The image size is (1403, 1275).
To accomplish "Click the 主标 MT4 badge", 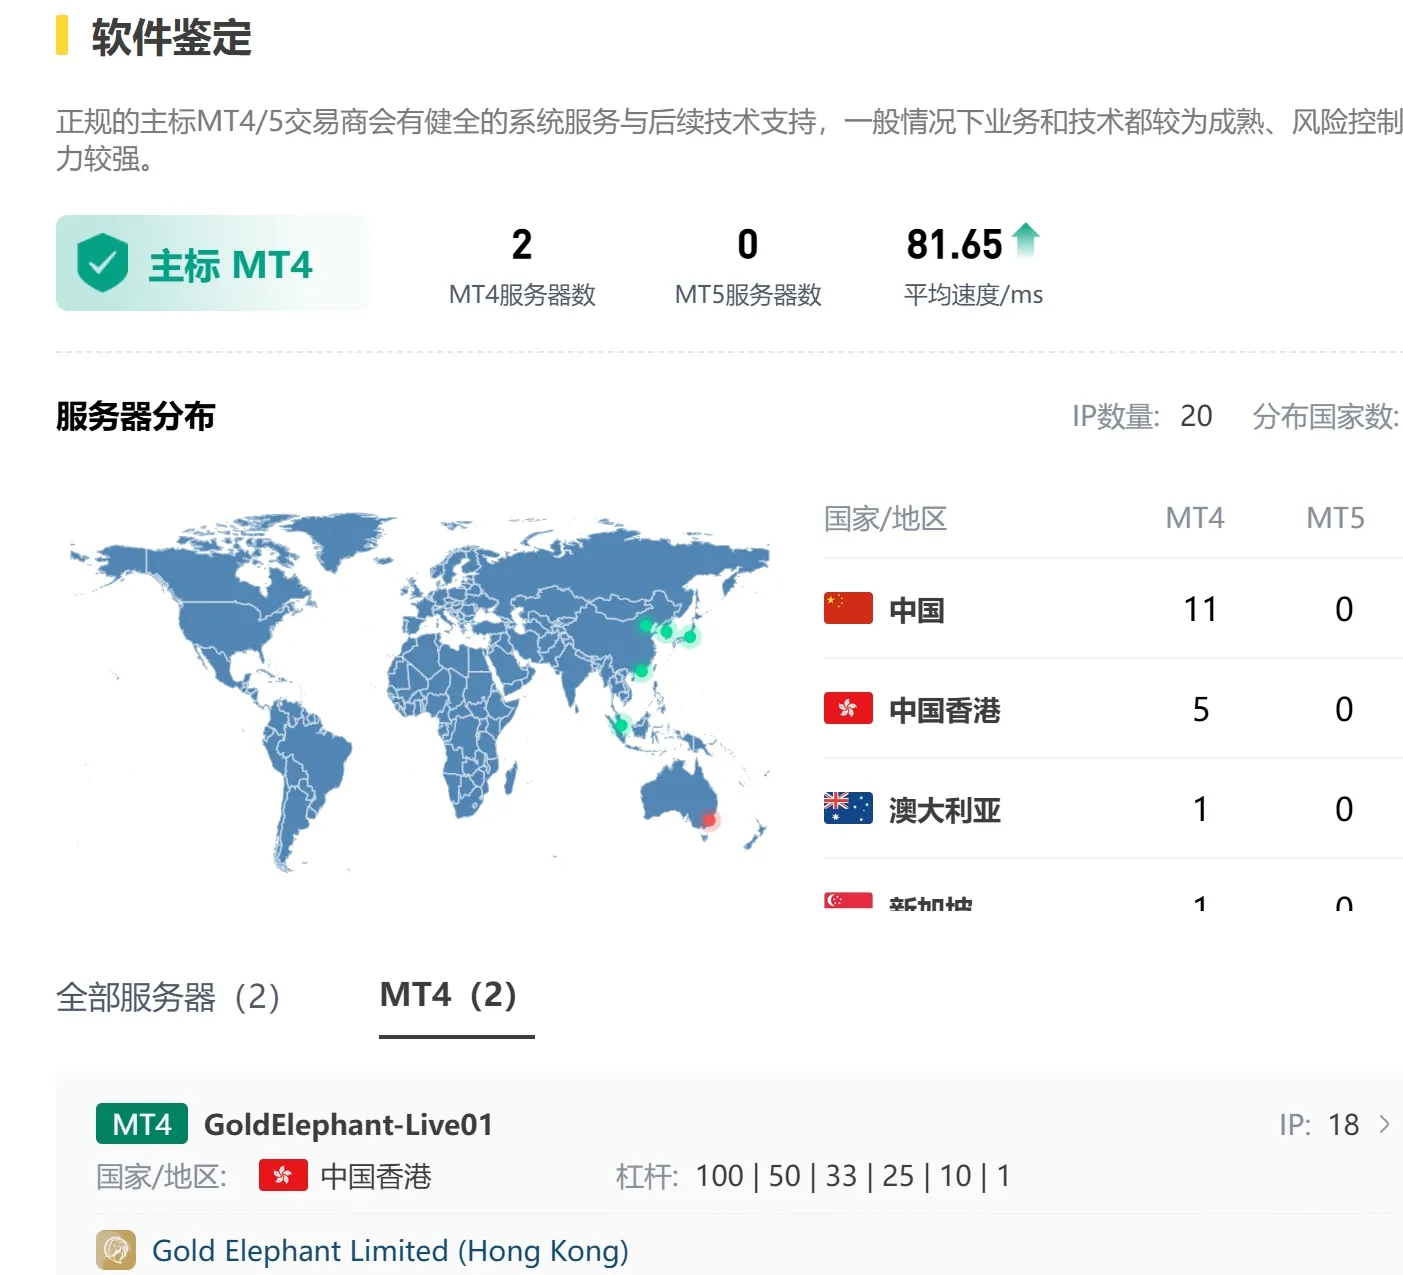I will [212, 263].
